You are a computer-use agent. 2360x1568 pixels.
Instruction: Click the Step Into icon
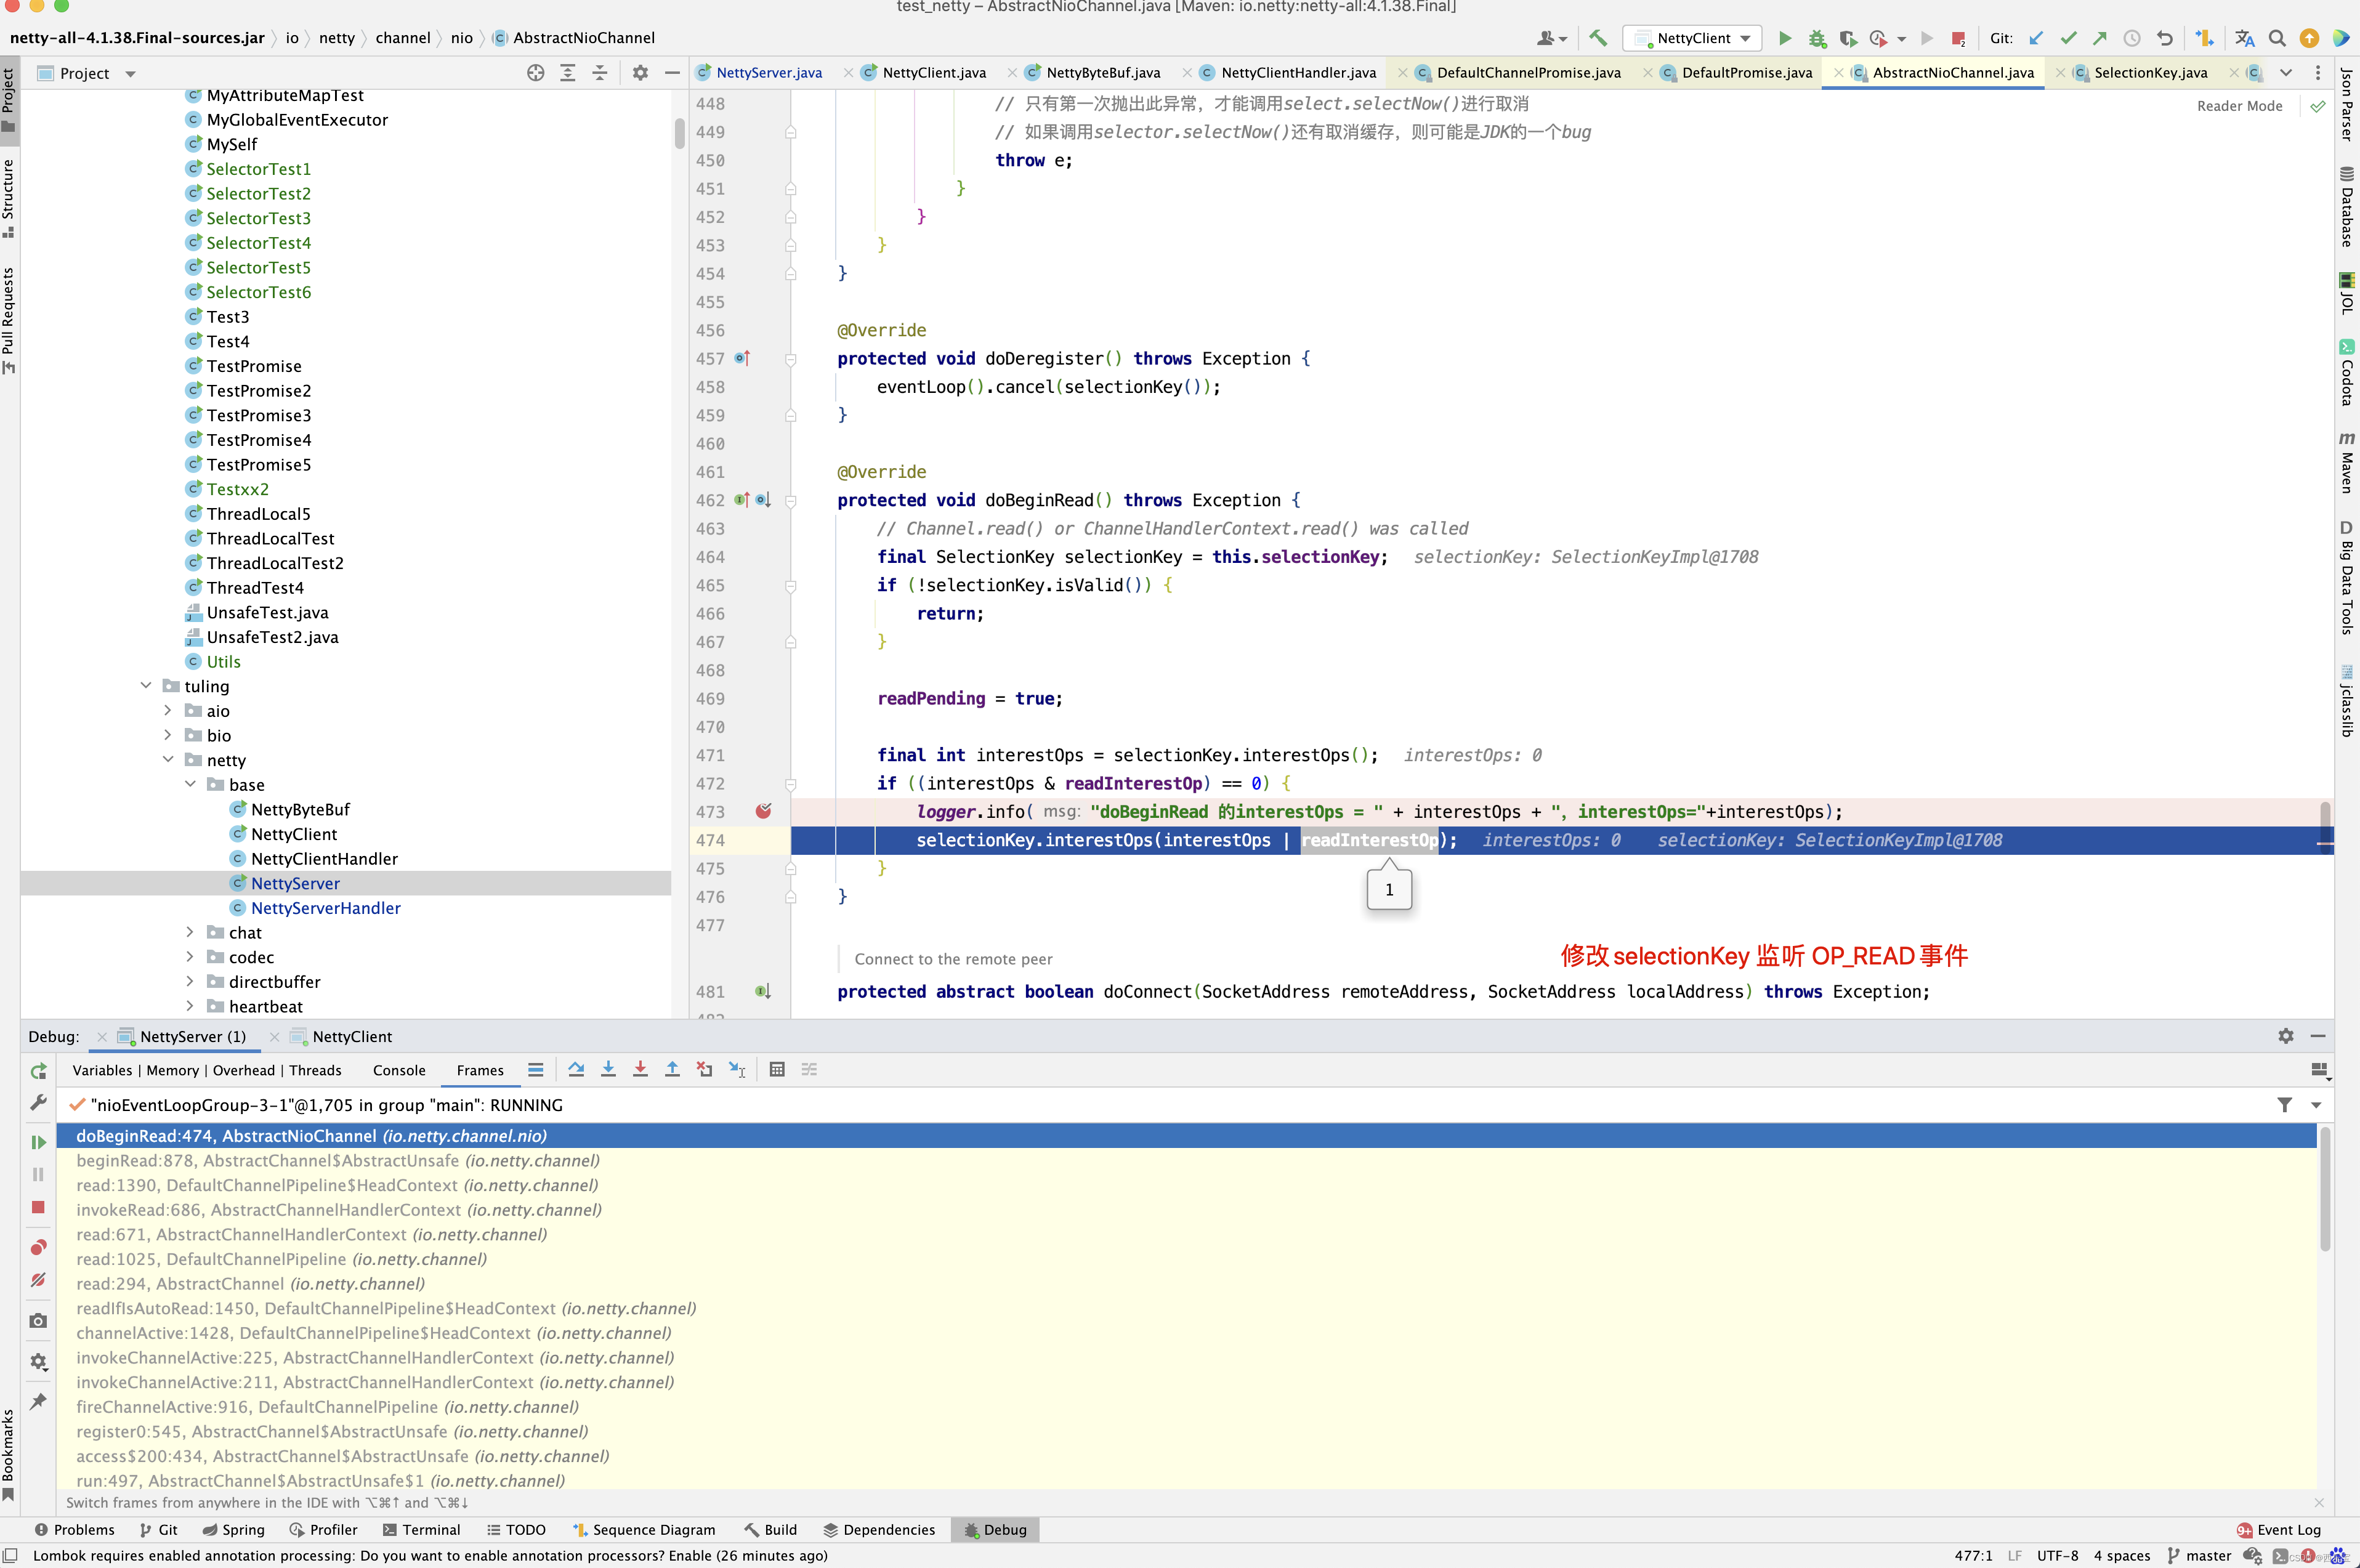608,1070
